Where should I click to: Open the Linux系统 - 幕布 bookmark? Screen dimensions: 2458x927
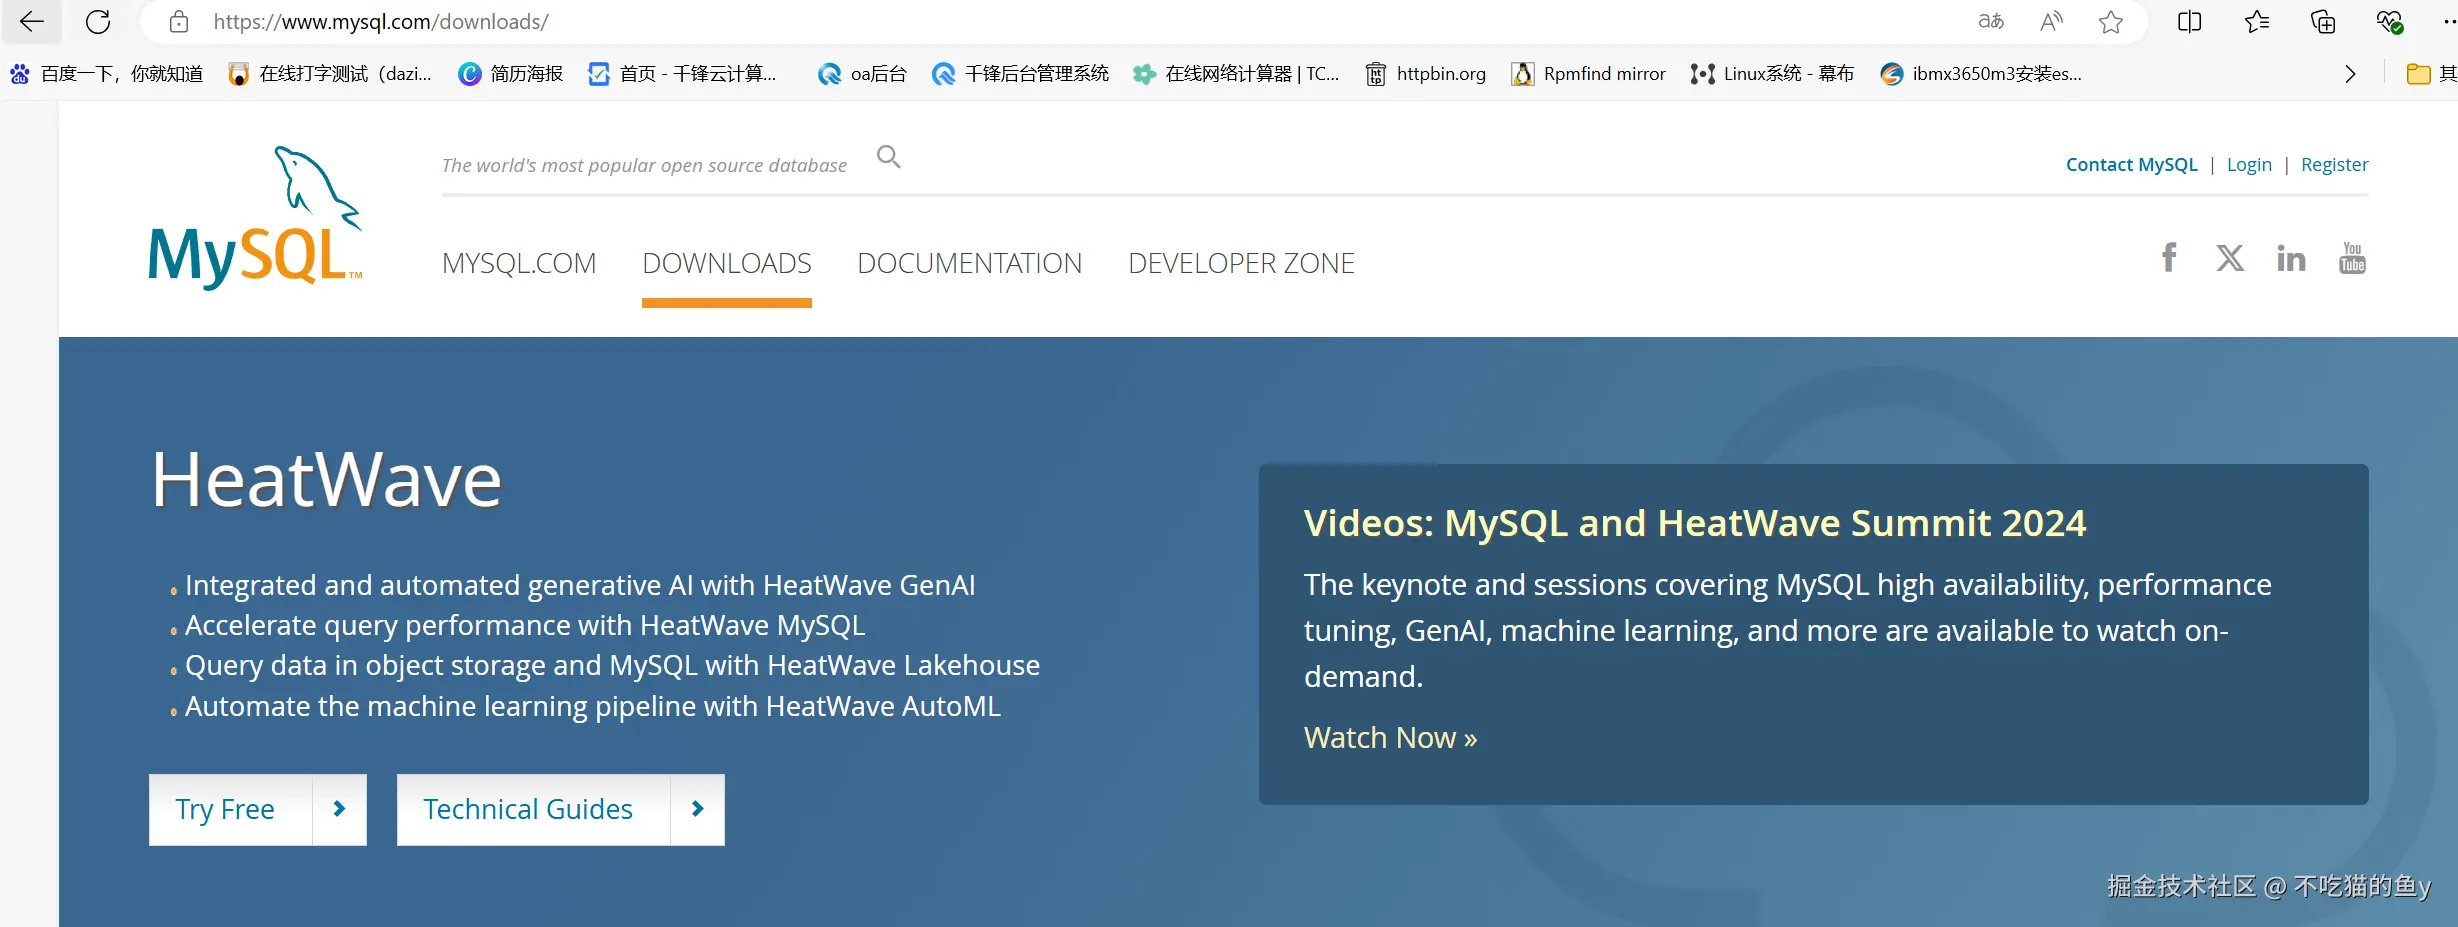(x=1772, y=74)
